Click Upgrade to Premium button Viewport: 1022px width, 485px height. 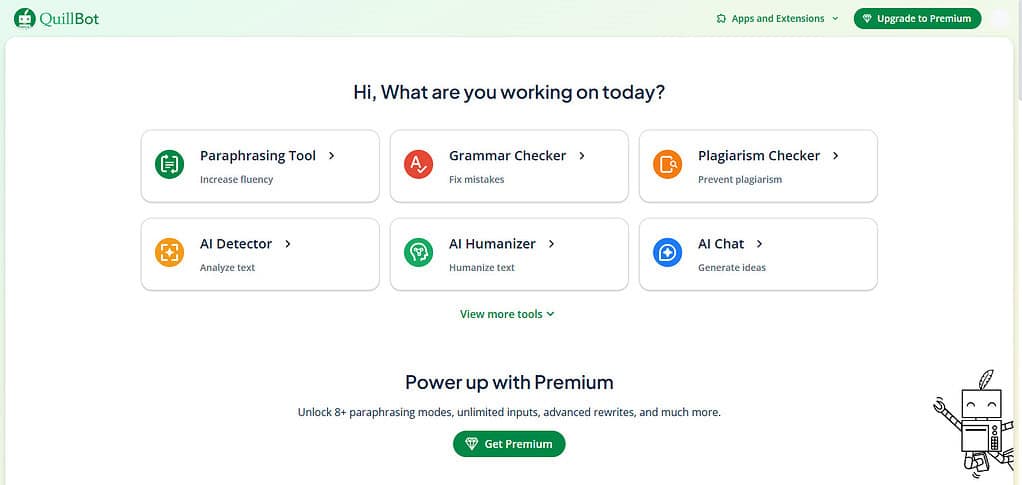pos(917,19)
